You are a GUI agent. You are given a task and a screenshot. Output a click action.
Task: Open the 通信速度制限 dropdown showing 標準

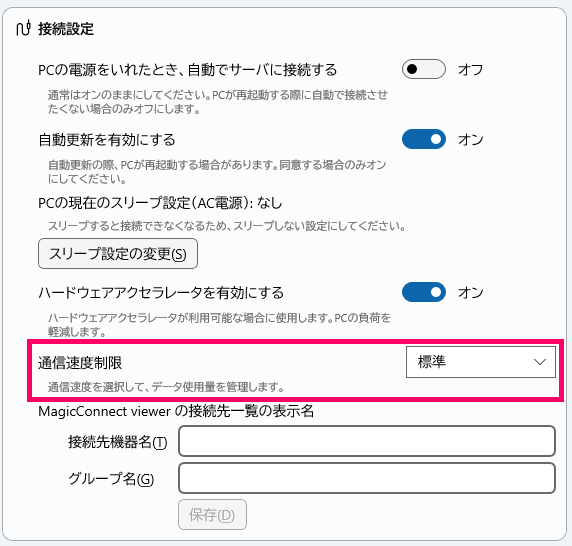click(481, 362)
